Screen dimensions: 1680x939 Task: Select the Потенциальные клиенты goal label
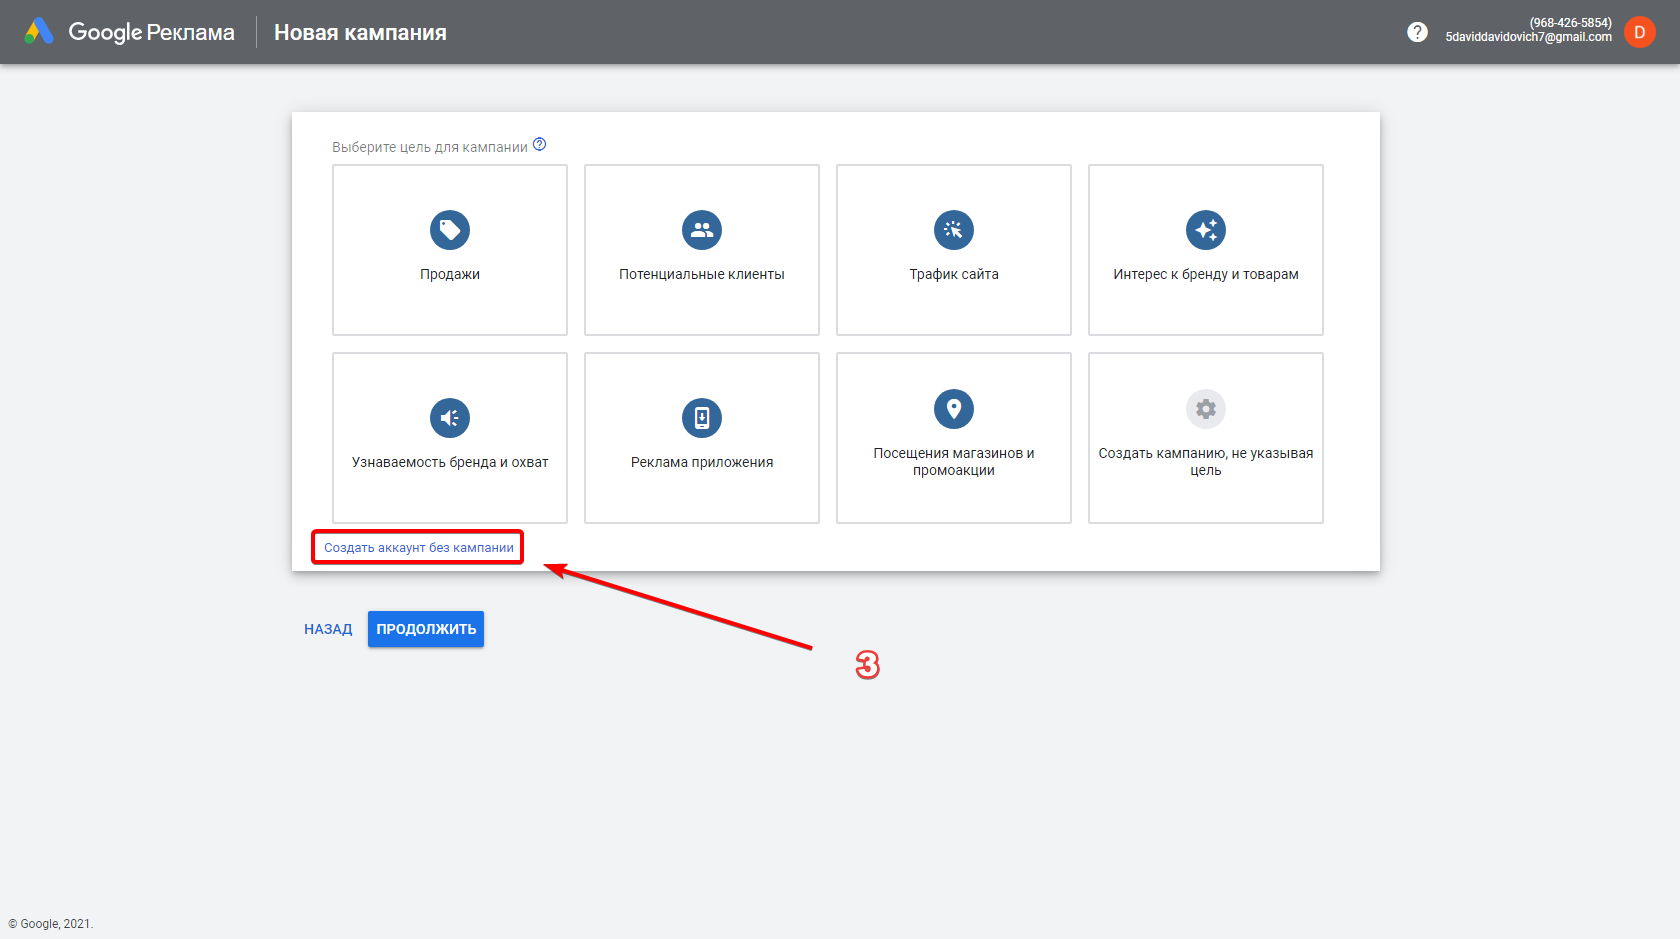click(702, 274)
